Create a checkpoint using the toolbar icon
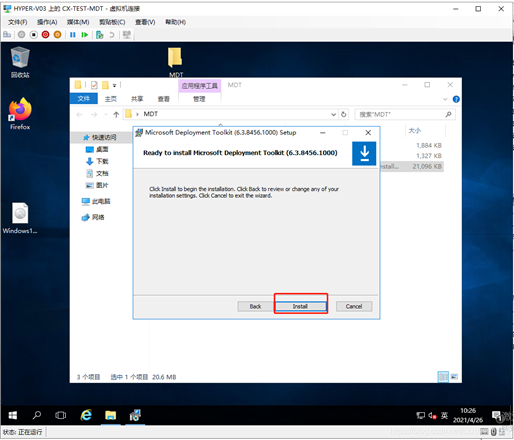This screenshot has height=440, width=514. point(99,34)
